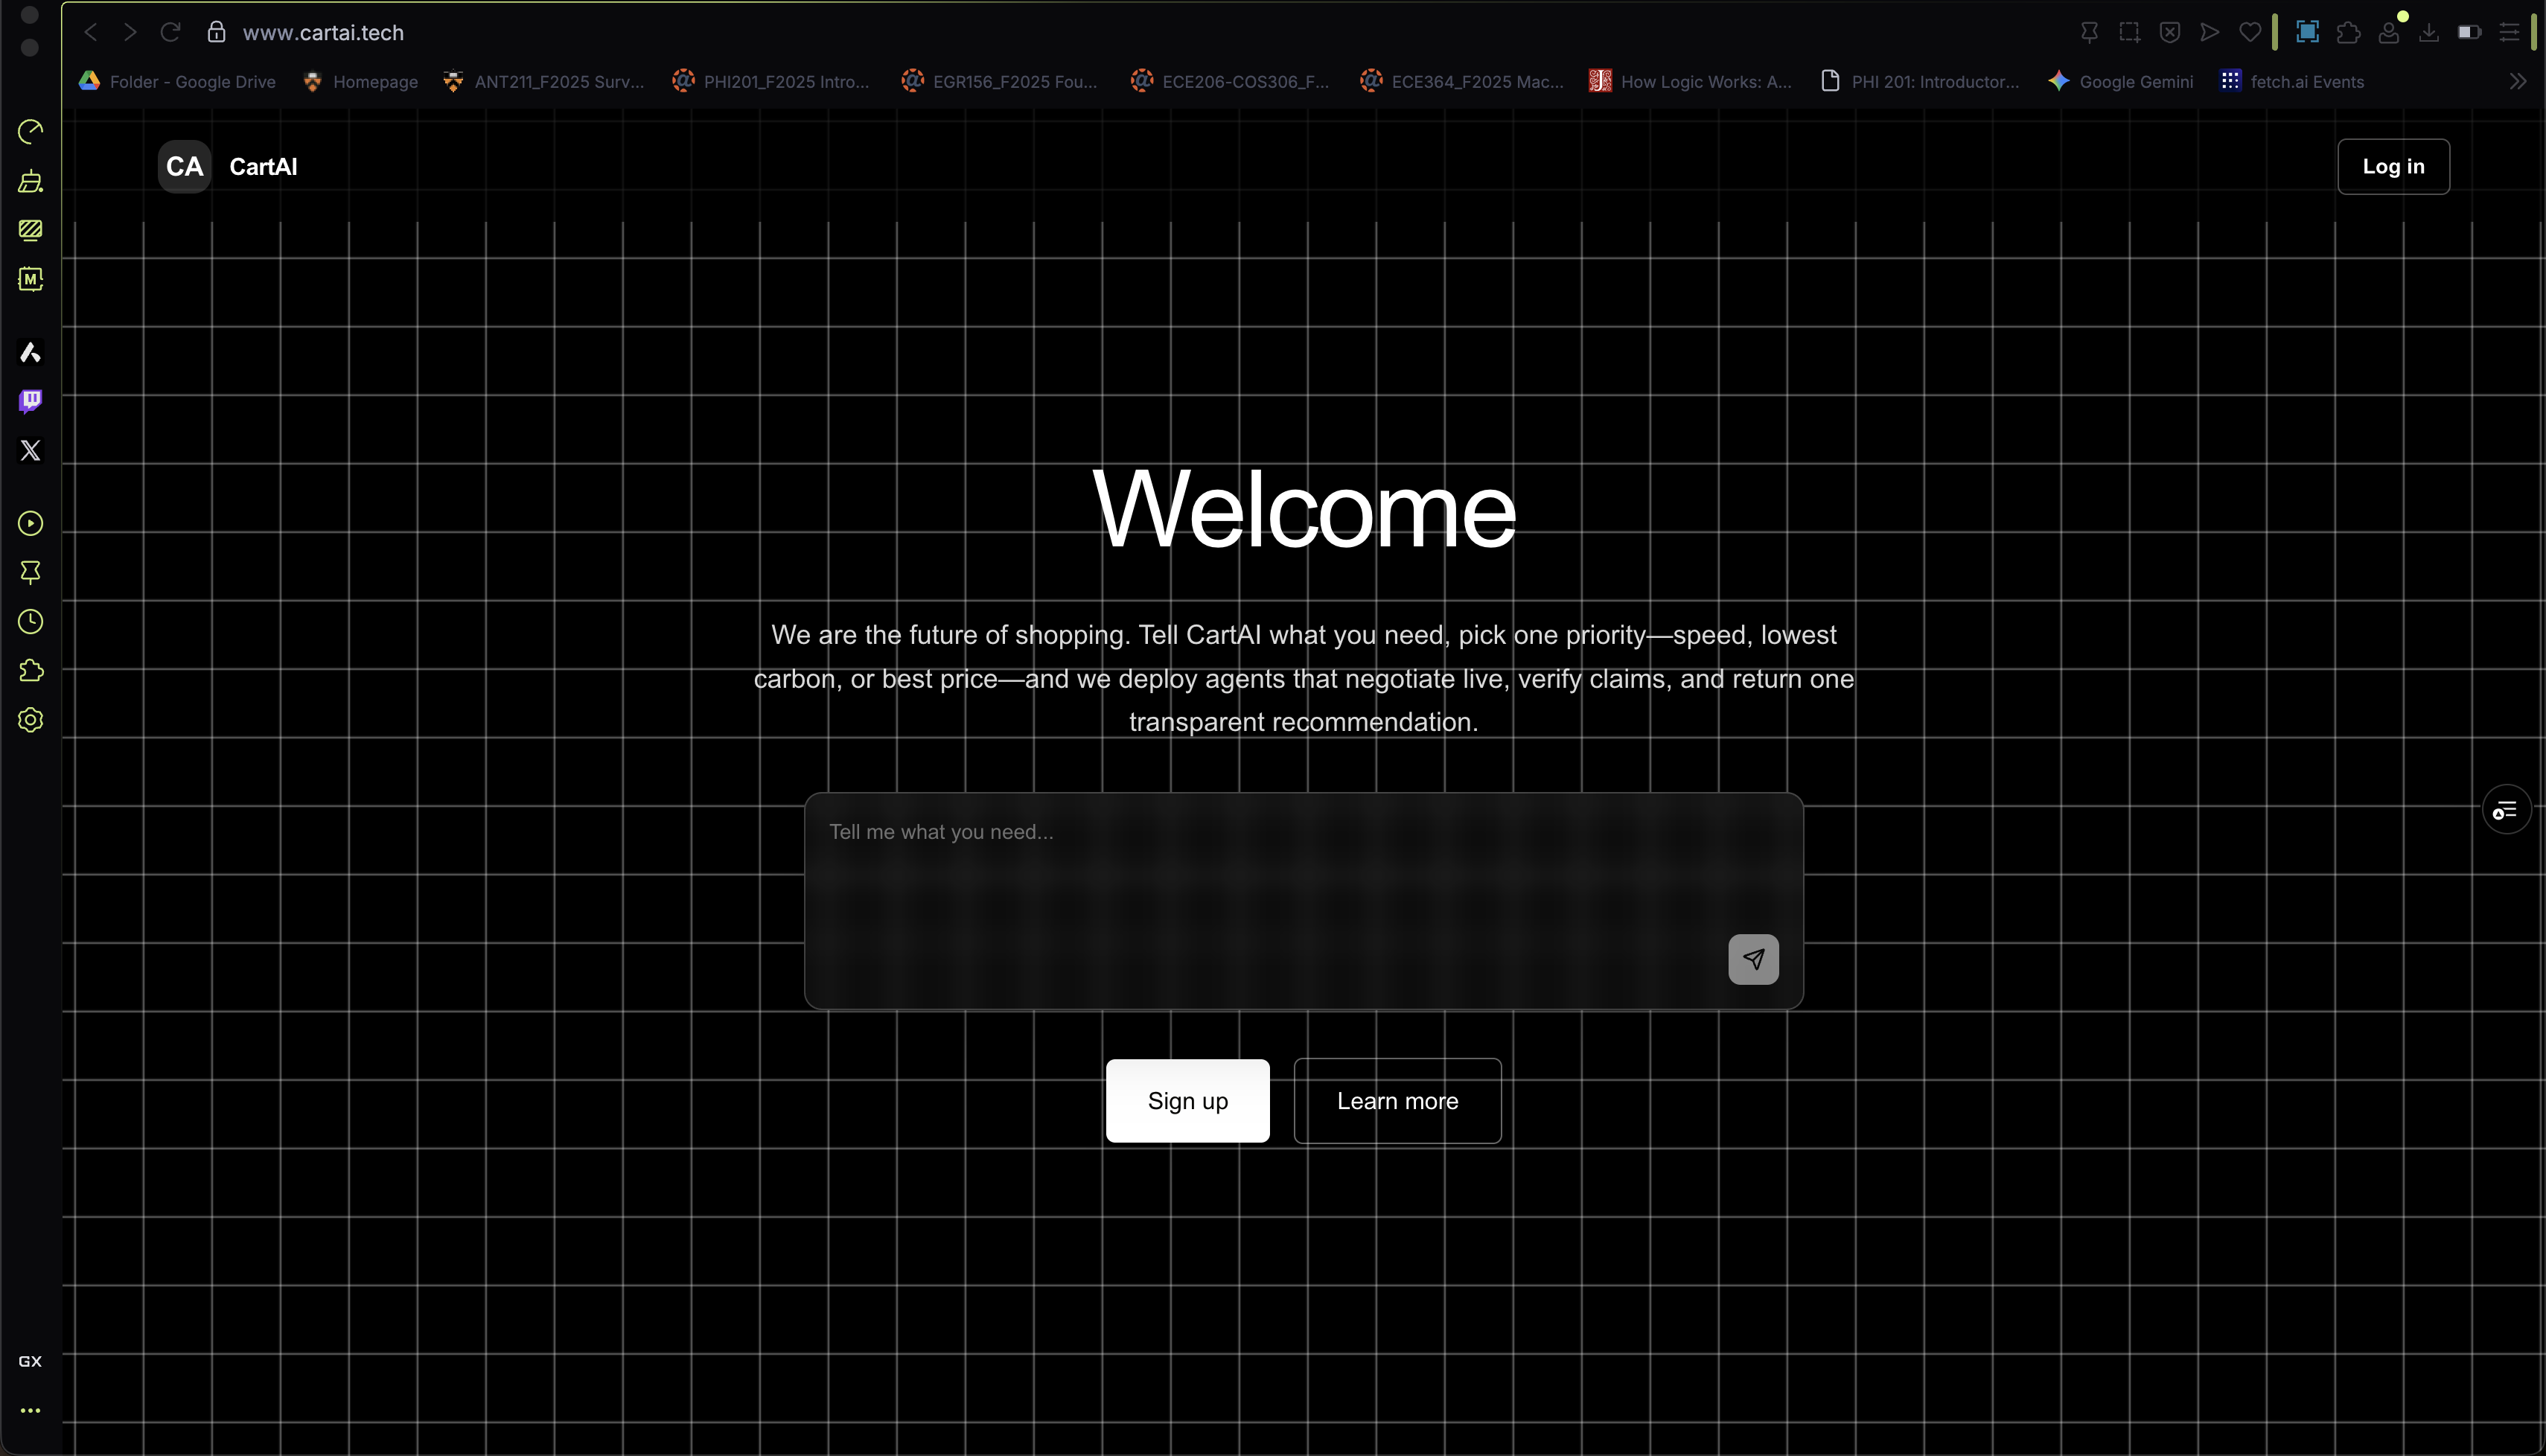Open the X (Twitter) sidebar icon

pyautogui.click(x=30, y=450)
